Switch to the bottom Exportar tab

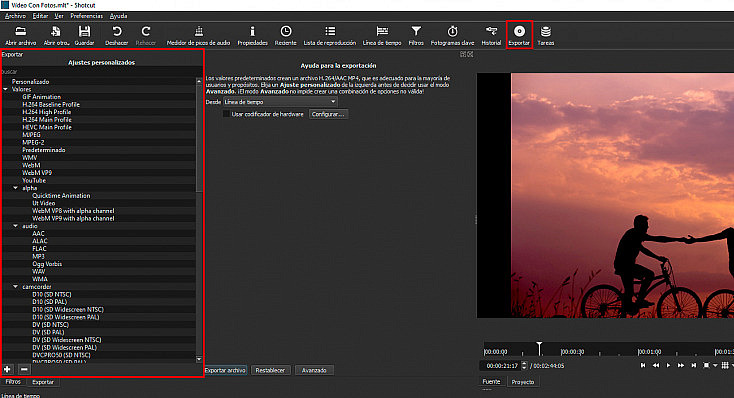click(x=43, y=382)
